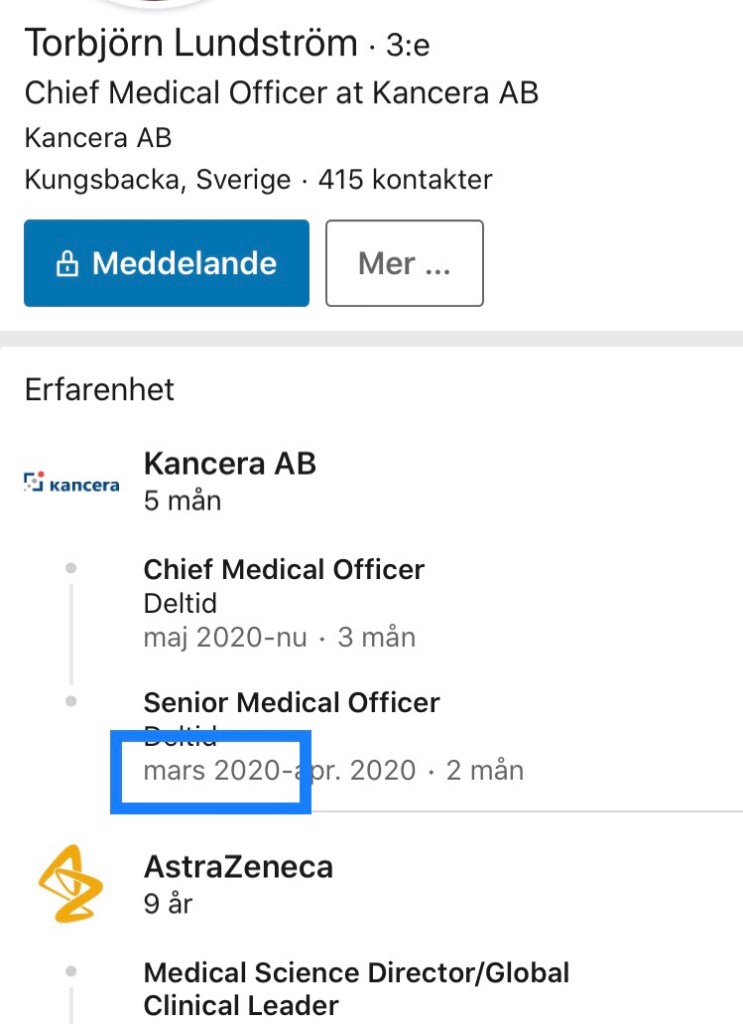Select the Chief Medical Officer position entry

tap(284, 569)
